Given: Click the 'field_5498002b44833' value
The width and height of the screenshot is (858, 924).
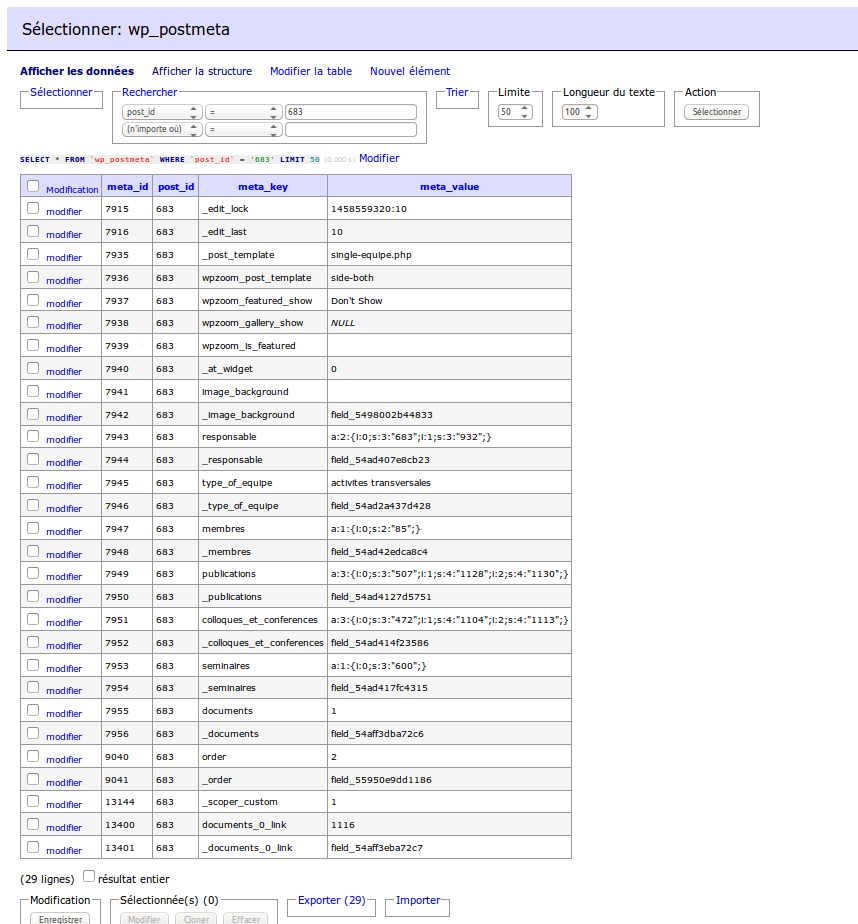Looking at the screenshot, I should [382, 415].
